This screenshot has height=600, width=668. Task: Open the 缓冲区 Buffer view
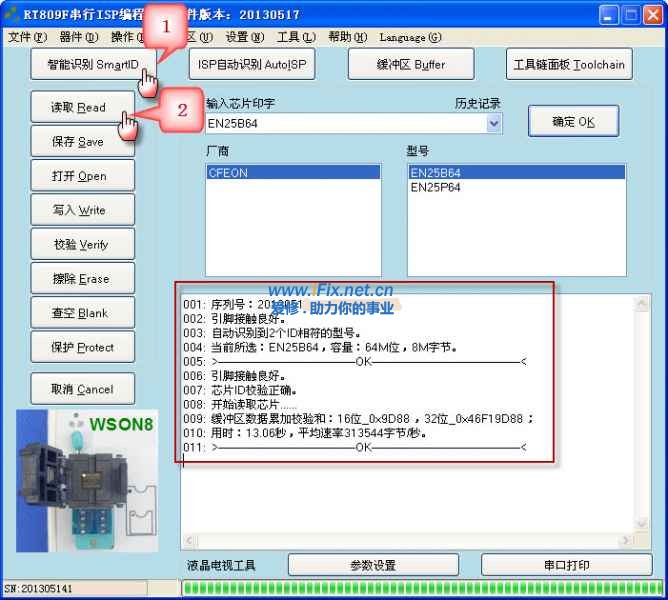tap(411, 64)
